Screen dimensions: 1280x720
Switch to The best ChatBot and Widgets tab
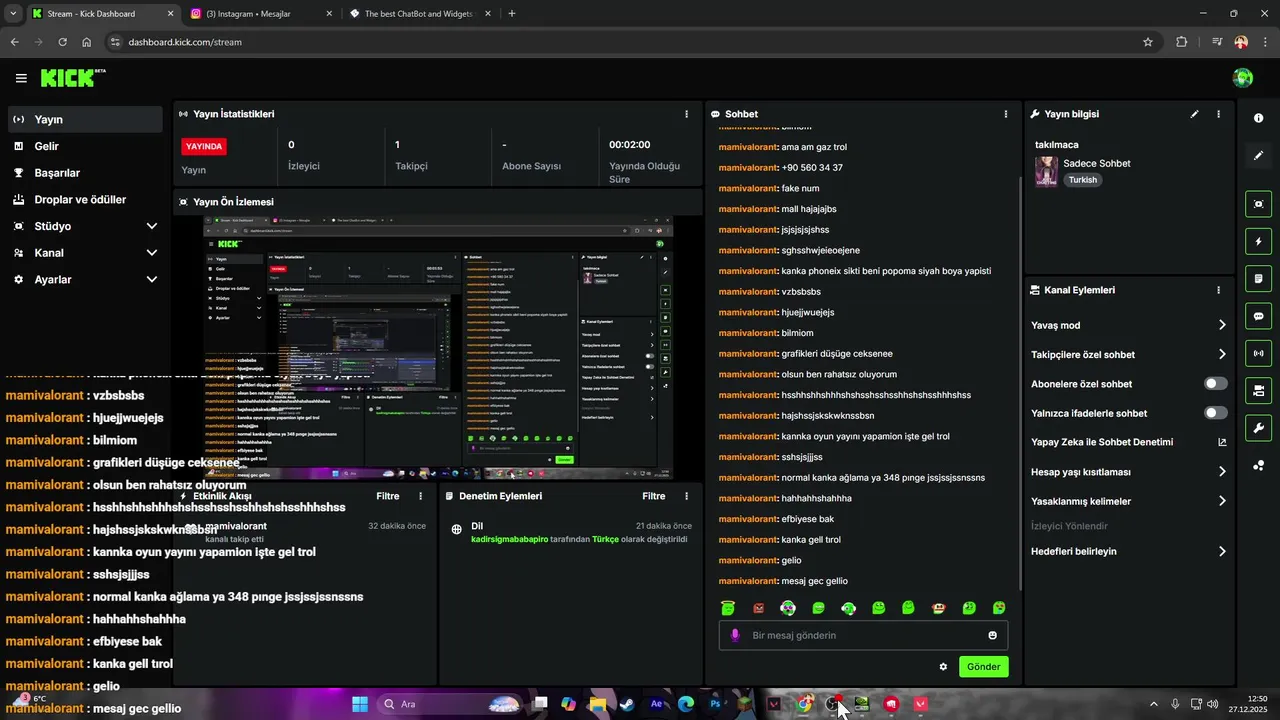tap(420, 14)
